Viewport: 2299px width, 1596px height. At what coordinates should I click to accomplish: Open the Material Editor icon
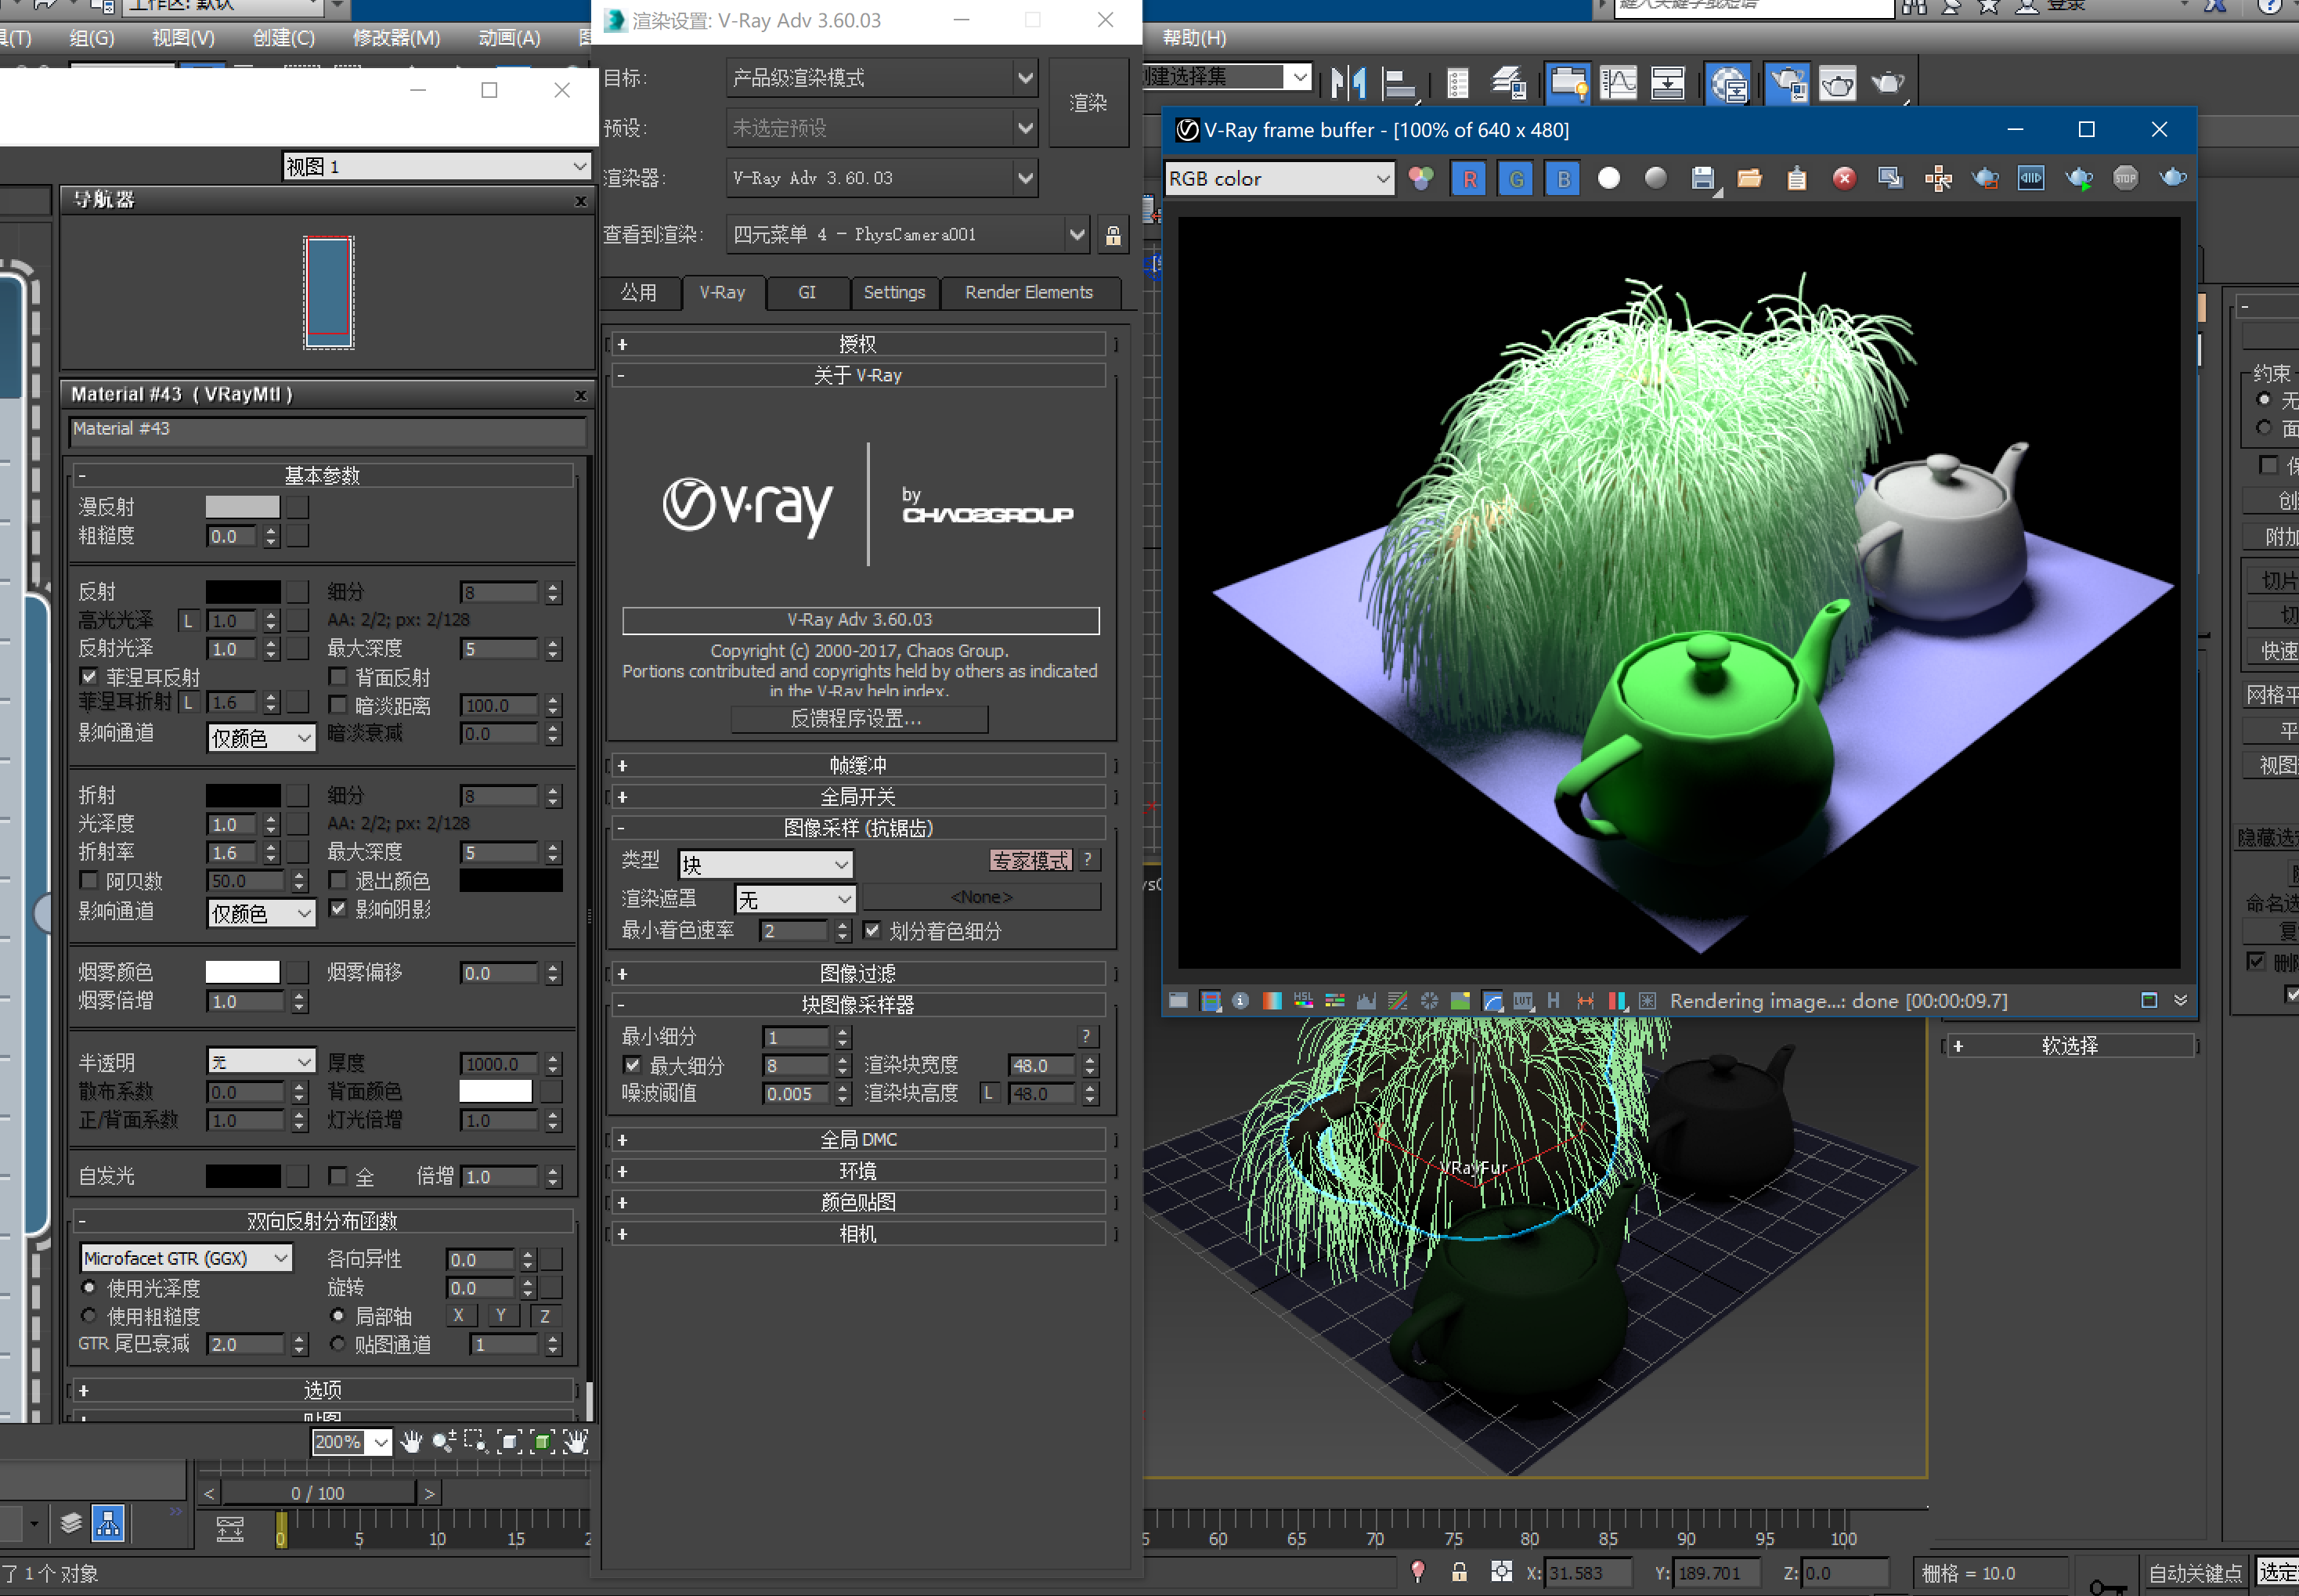pyautogui.click(x=1728, y=83)
